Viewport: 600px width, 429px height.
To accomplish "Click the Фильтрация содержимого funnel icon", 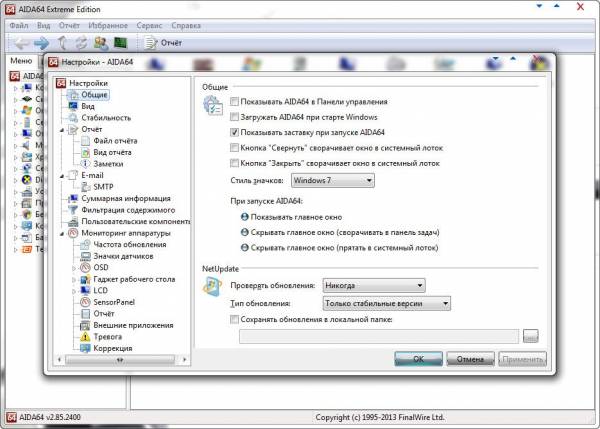I will 73,210.
